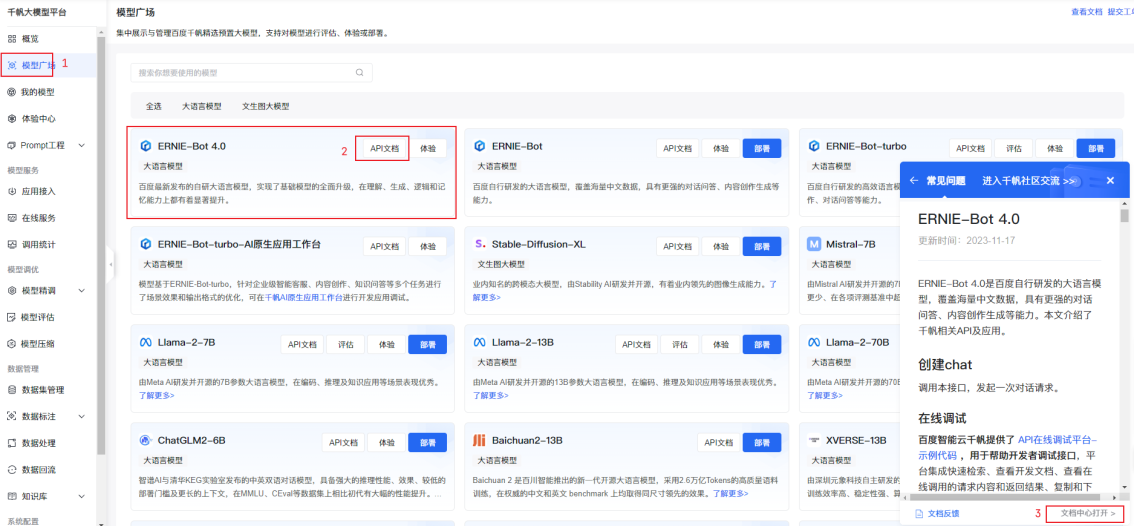1134x526 pixels.
Task: Open 数据回流 in sidebar
Action: (38, 470)
